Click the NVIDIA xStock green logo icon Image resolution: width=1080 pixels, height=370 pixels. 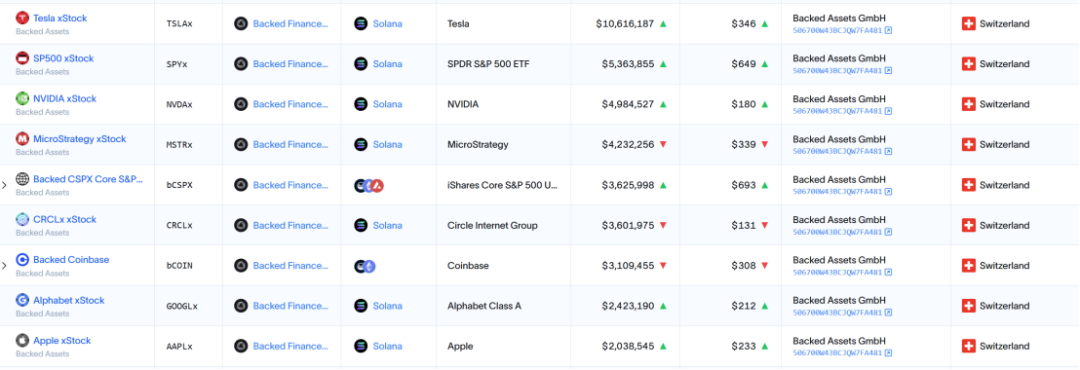coord(22,99)
